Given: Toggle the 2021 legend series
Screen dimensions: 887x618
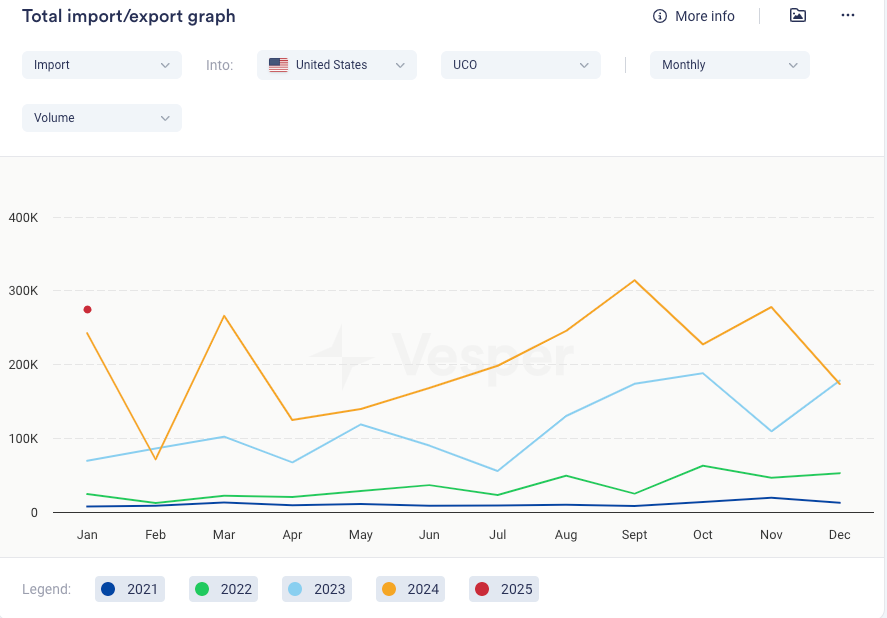Looking at the screenshot, I should pyautogui.click(x=127, y=589).
